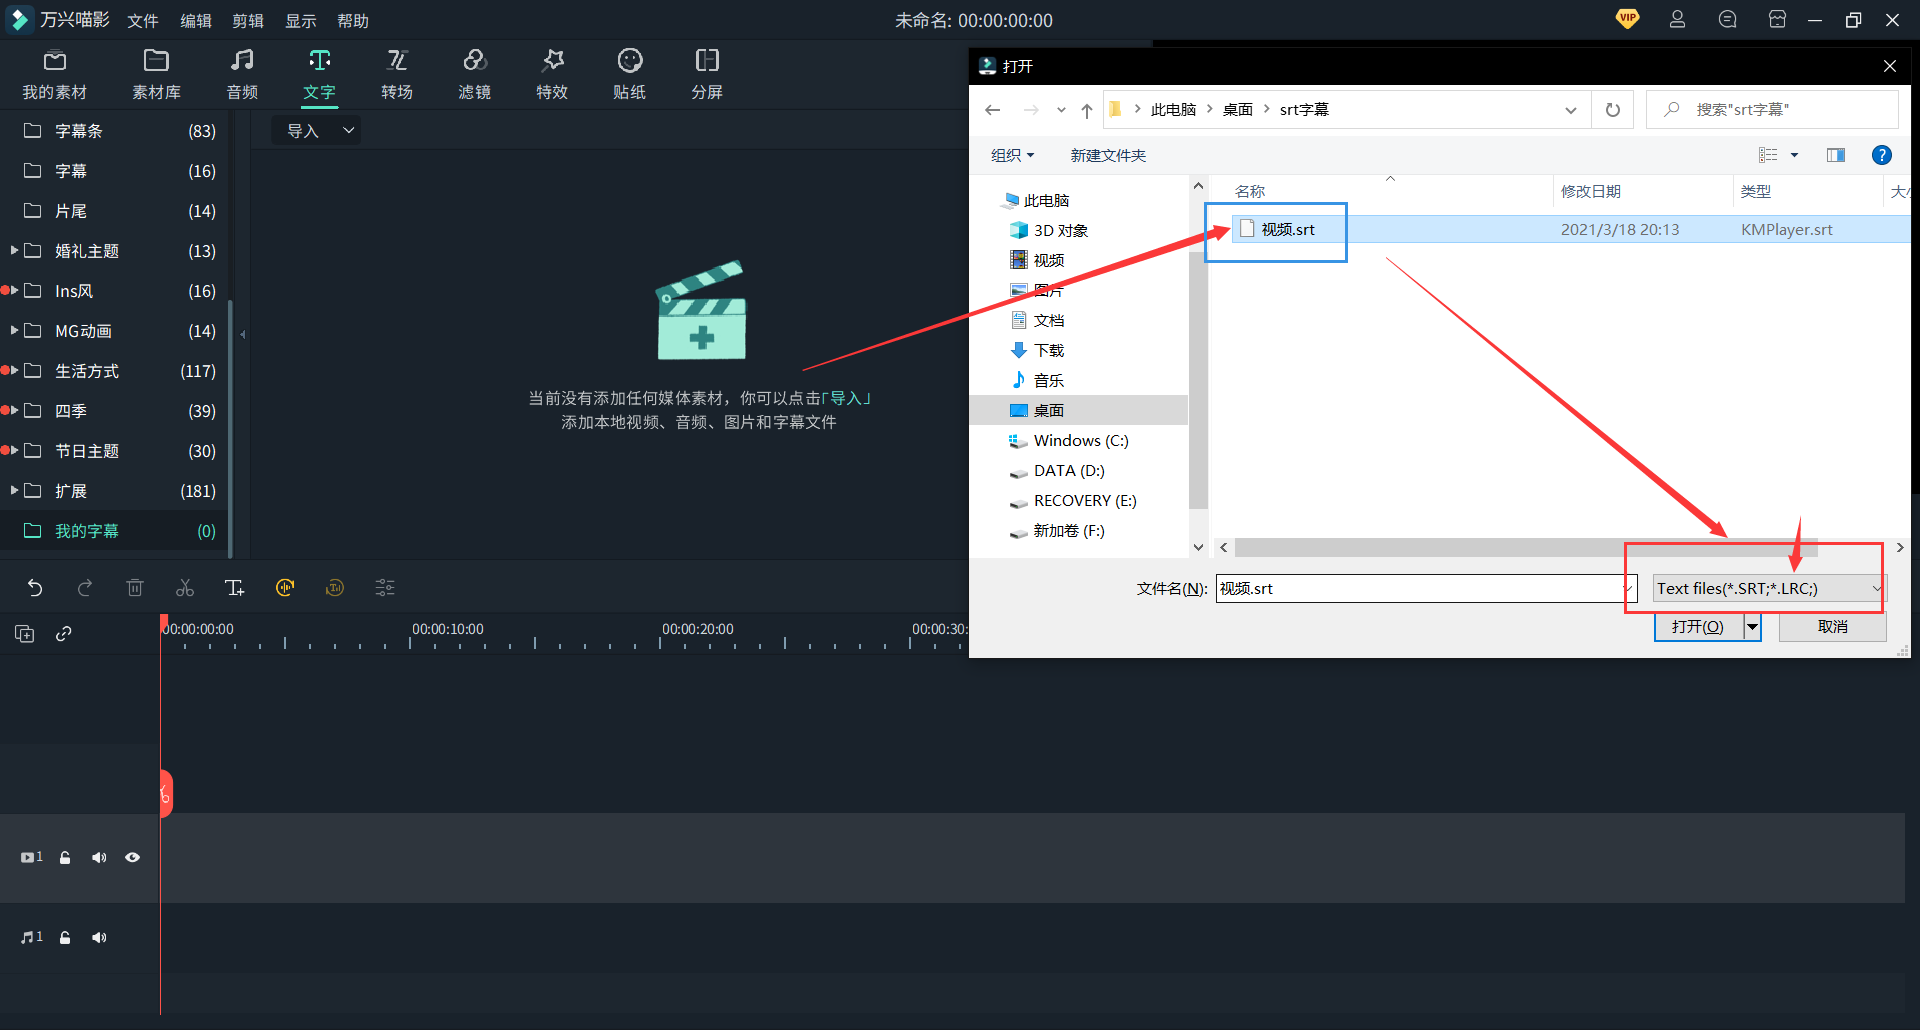Open the 转场 transitions panel
1920x1030 pixels.
(x=397, y=74)
